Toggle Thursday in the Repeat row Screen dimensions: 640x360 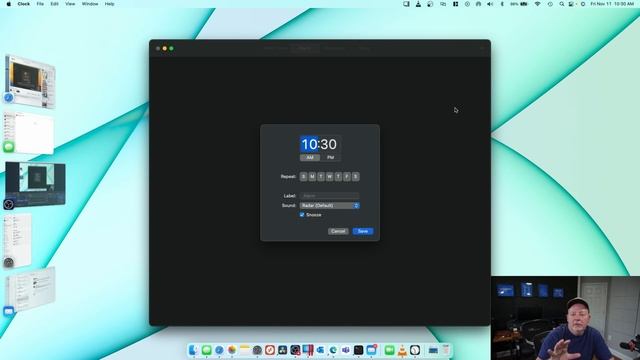338,176
